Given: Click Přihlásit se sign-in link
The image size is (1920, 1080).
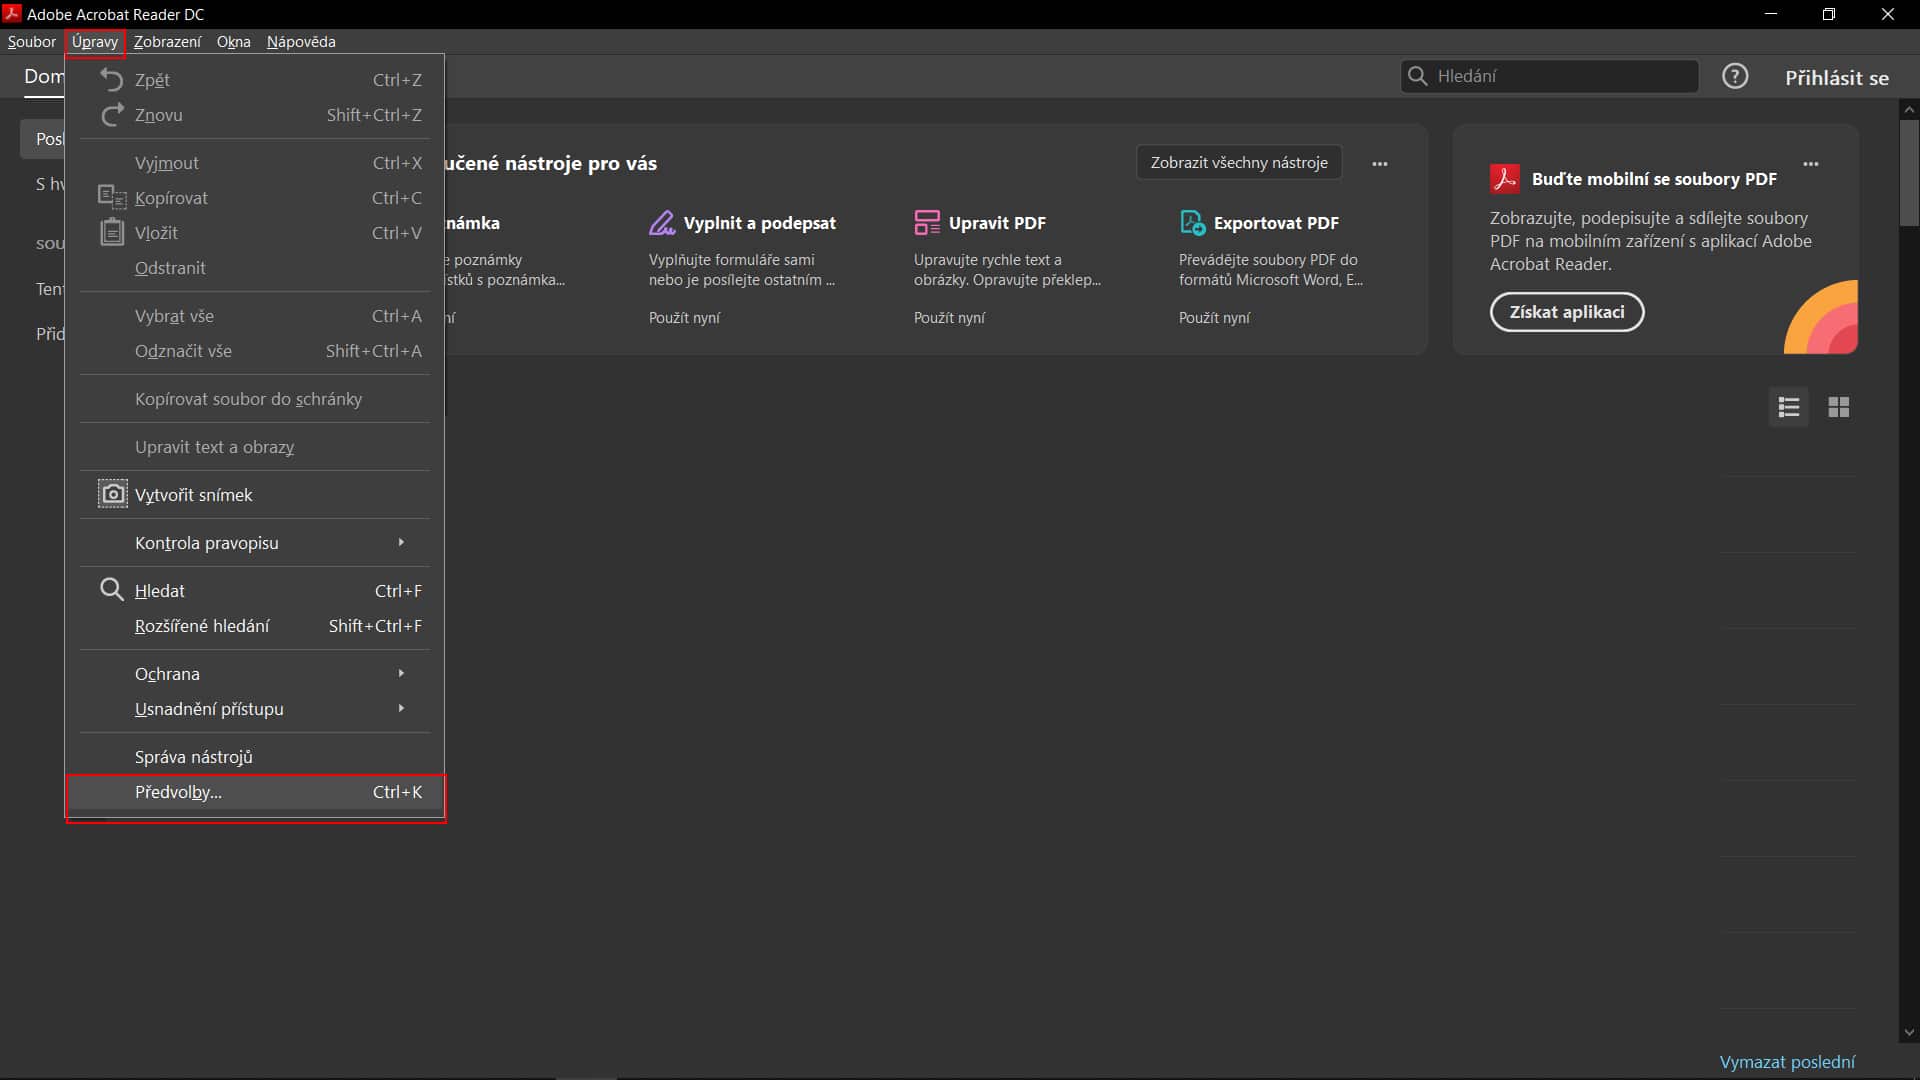Looking at the screenshot, I should point(1837,78).
